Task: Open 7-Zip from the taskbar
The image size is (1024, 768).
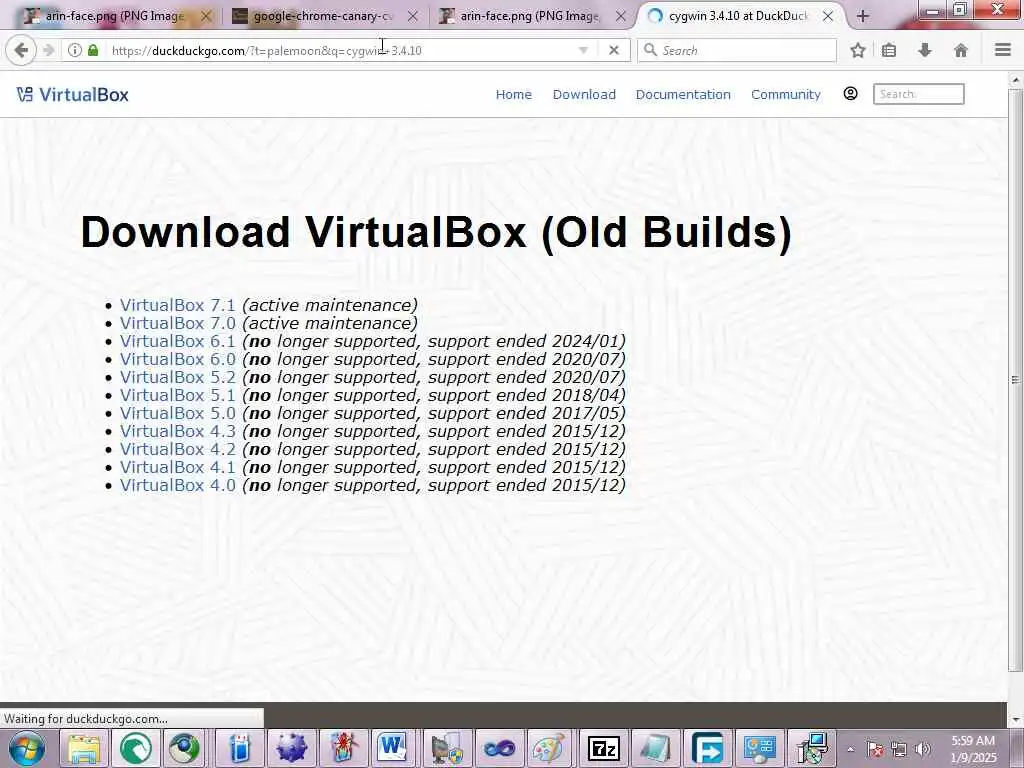Action: point(603,748)
